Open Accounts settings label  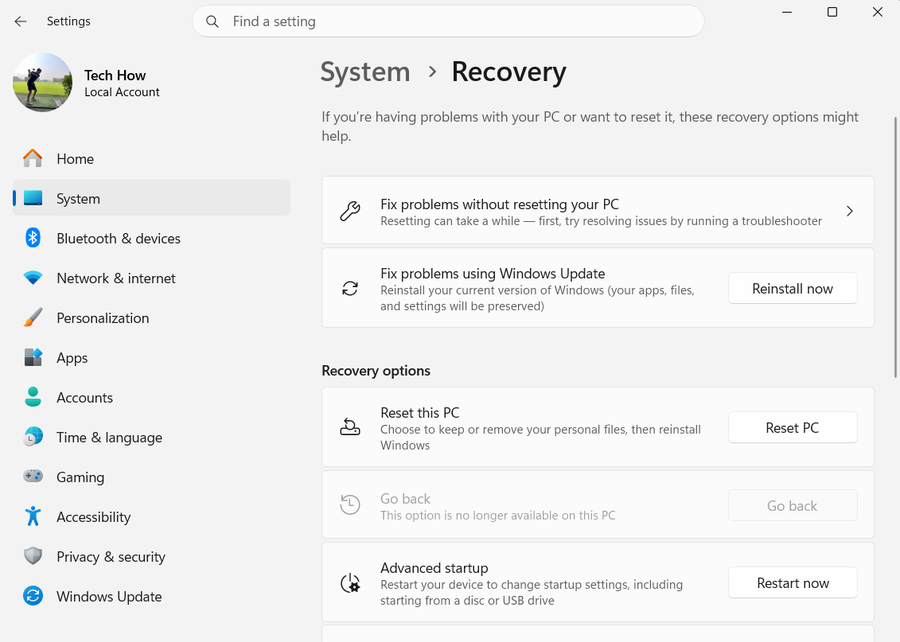pyautogui.click(x=85, y=398)
